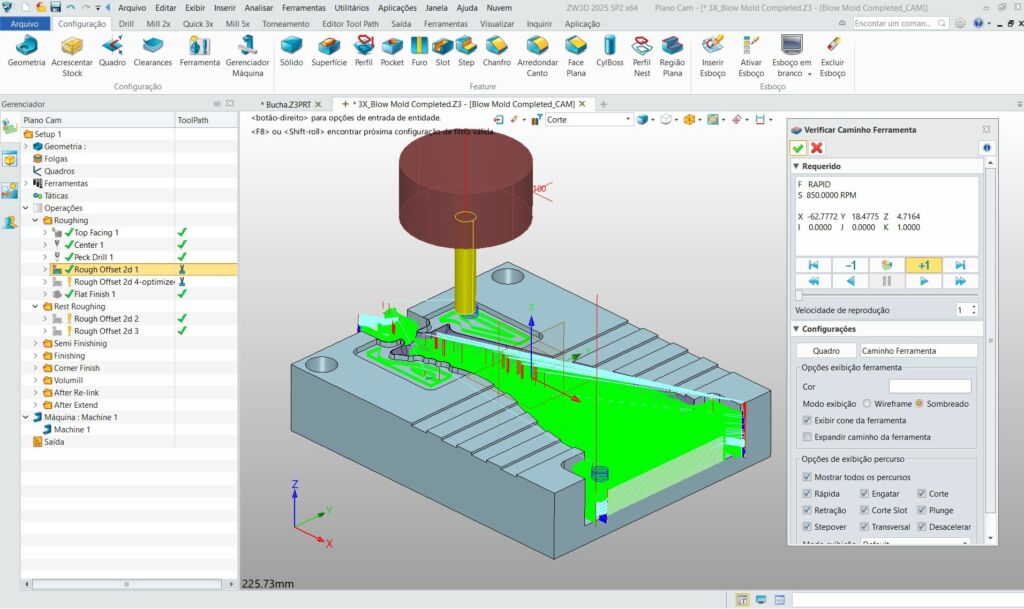
Task: Select the Face Plana feature icon
Action: click(576, 57)
